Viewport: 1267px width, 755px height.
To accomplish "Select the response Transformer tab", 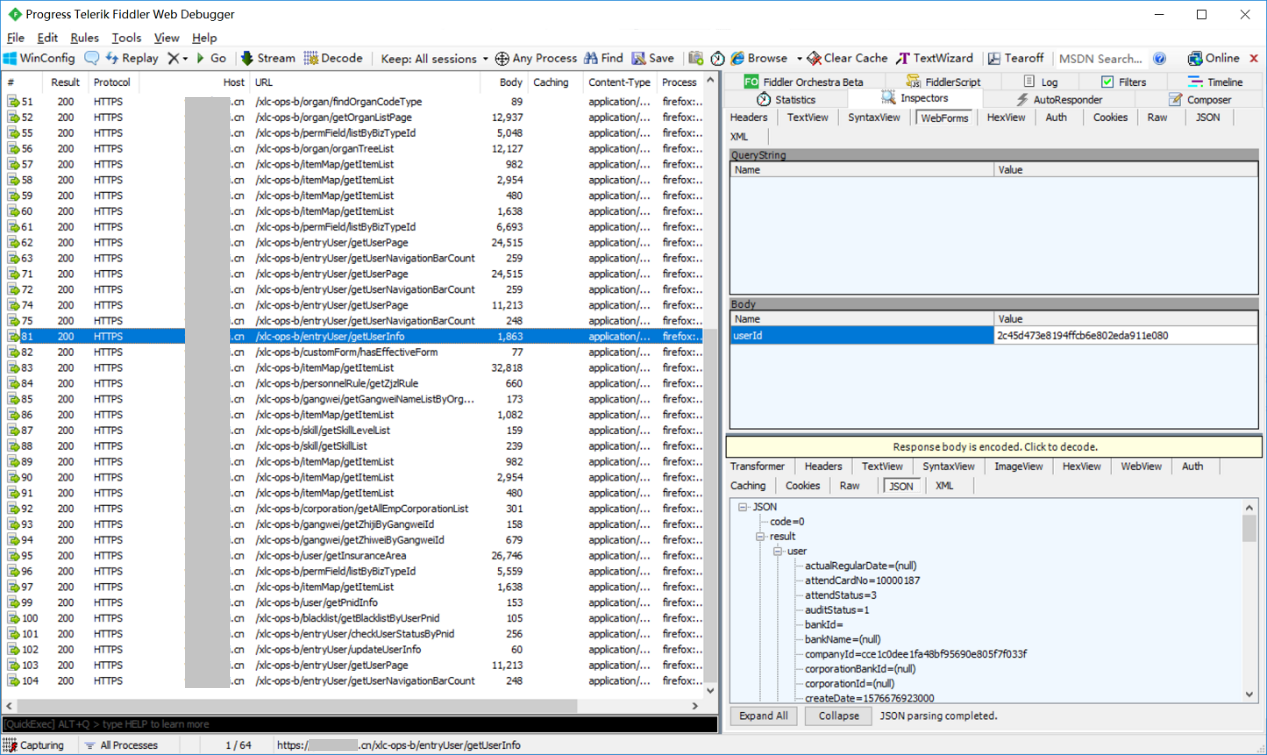I will coord(757,466).
